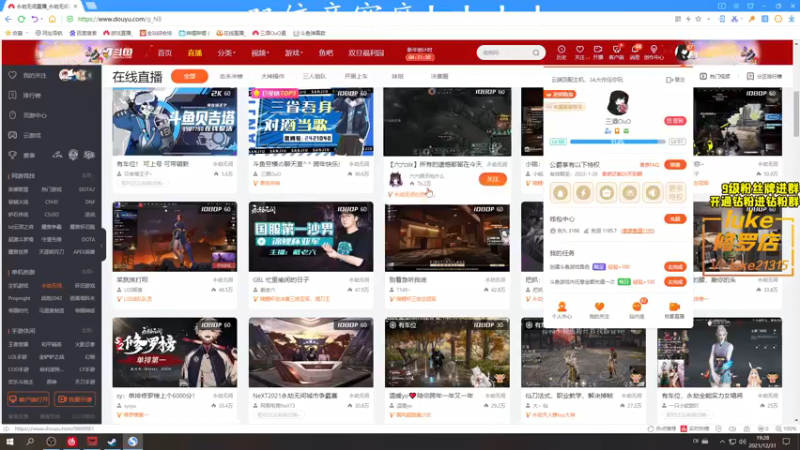
Task: Select the 大神操作 filter tab
Action: (272, 76)
